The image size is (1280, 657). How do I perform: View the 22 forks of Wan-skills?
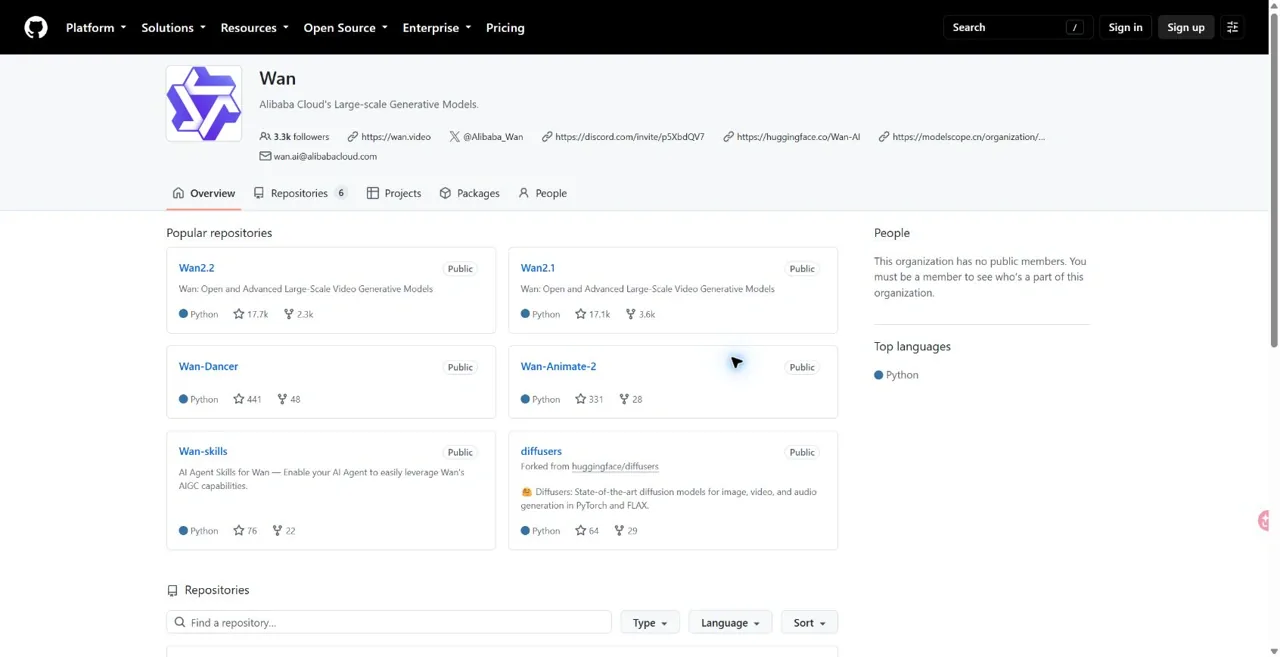283,530
